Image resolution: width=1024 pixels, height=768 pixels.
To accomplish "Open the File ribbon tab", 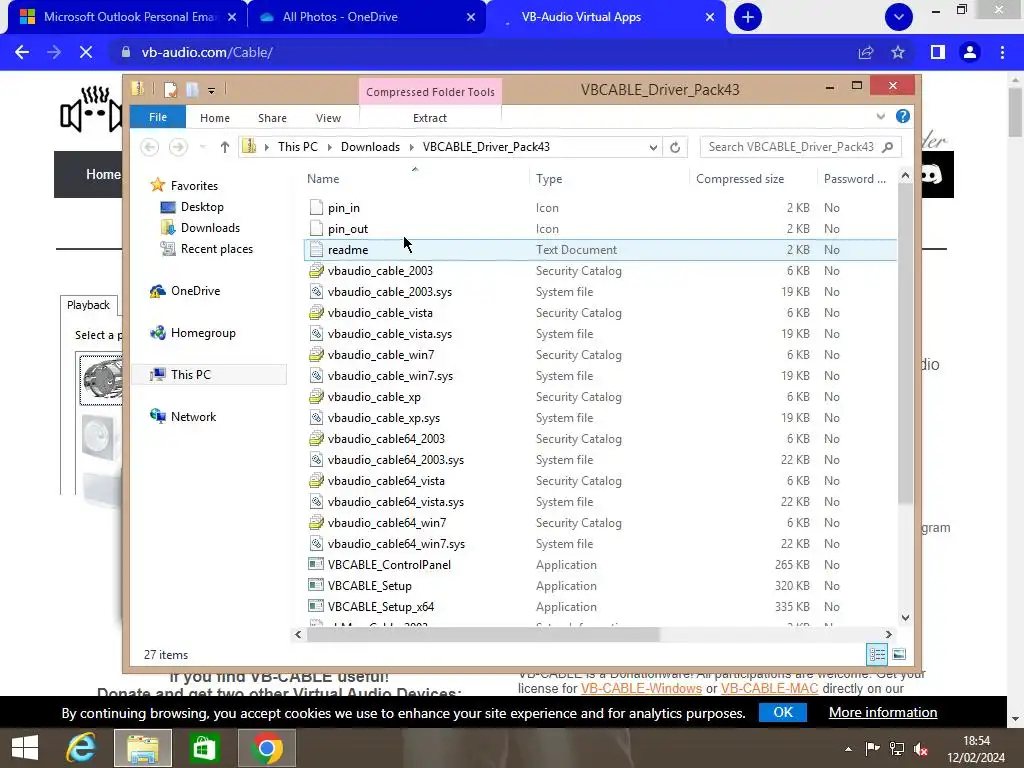I will 158,117.
